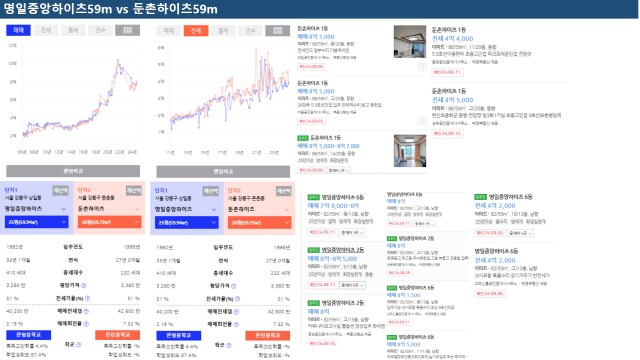Click the 평당가격 help icon in the right panel

point(234,286)
